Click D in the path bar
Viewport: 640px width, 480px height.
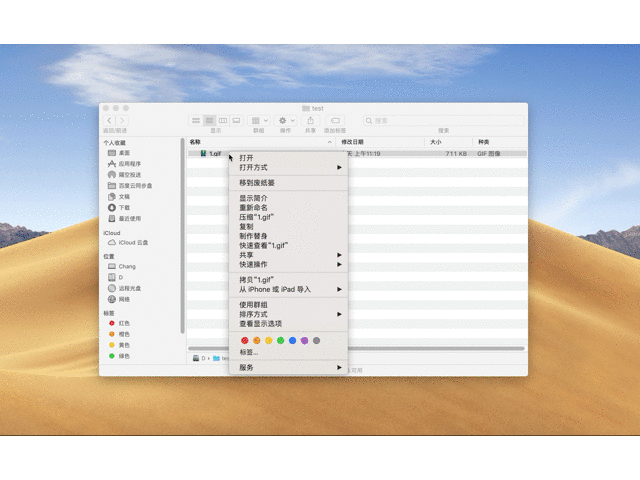[x=200, y=358]
